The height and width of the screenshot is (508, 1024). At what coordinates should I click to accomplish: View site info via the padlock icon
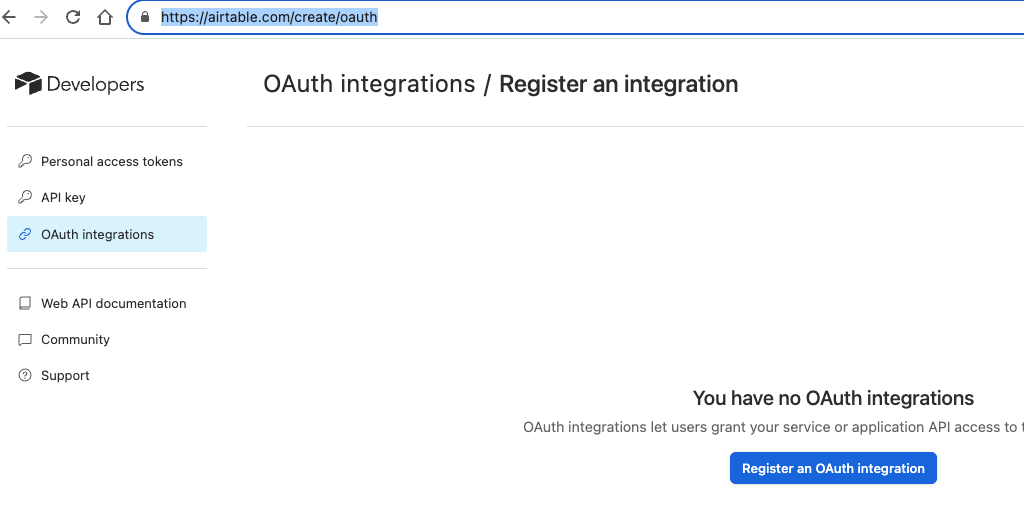(x=145, y=17)
